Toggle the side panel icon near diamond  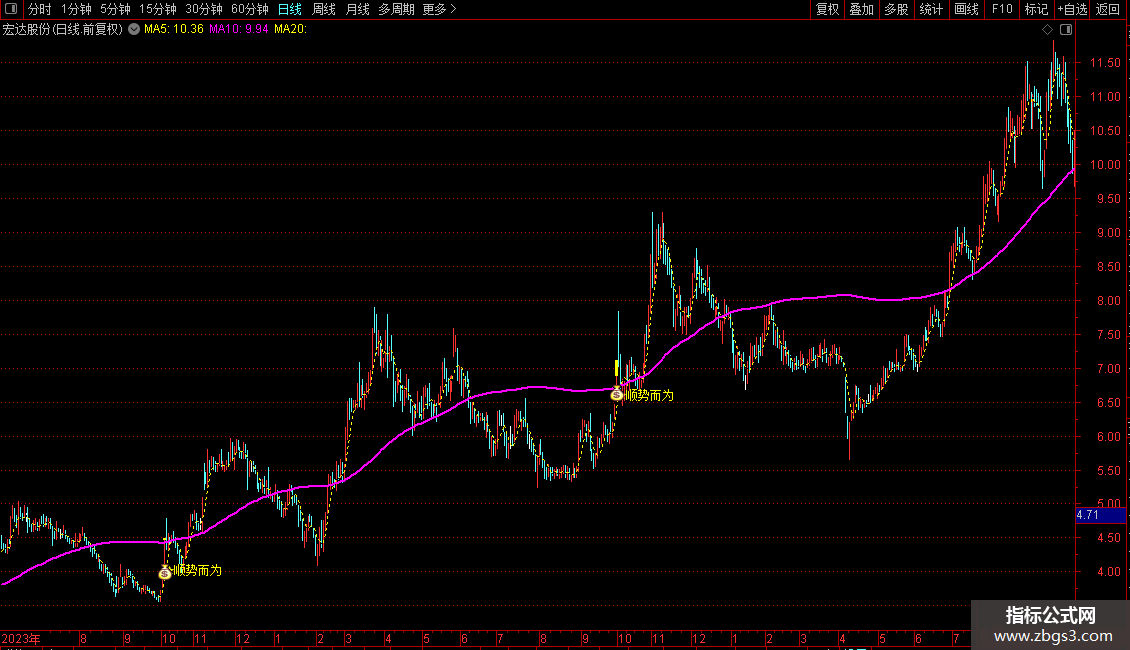point(1066,30)
